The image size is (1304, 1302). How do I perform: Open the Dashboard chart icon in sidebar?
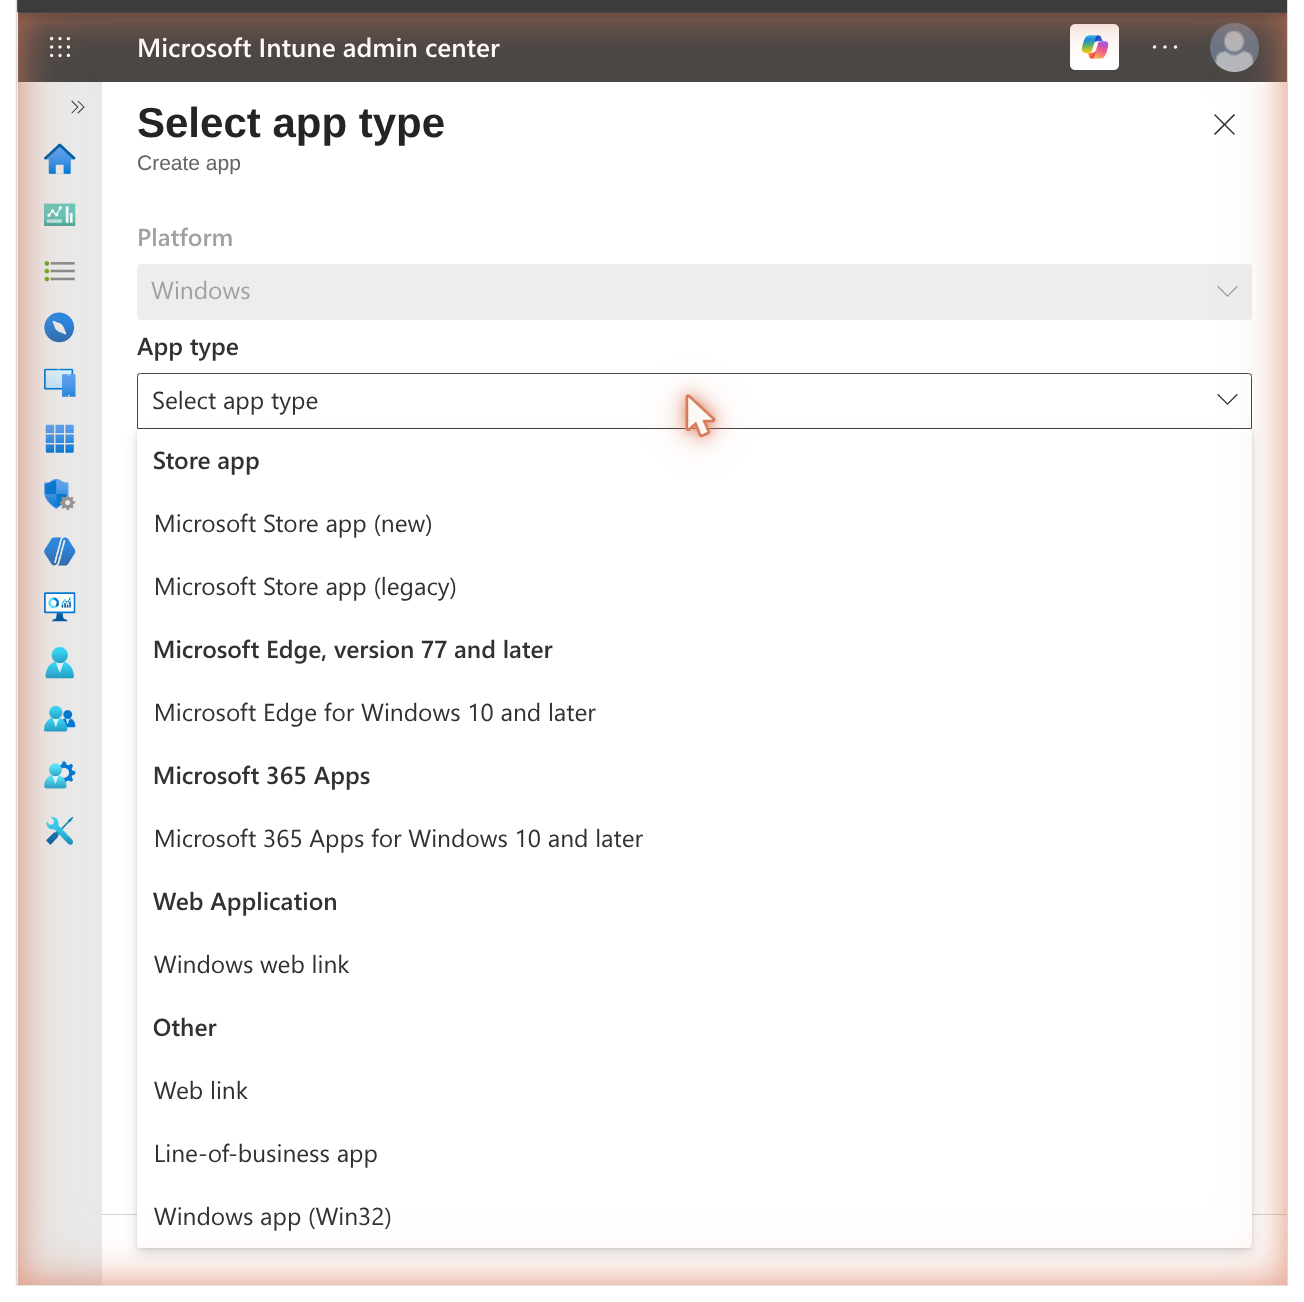pyautogui.click(x=60, y=215)
